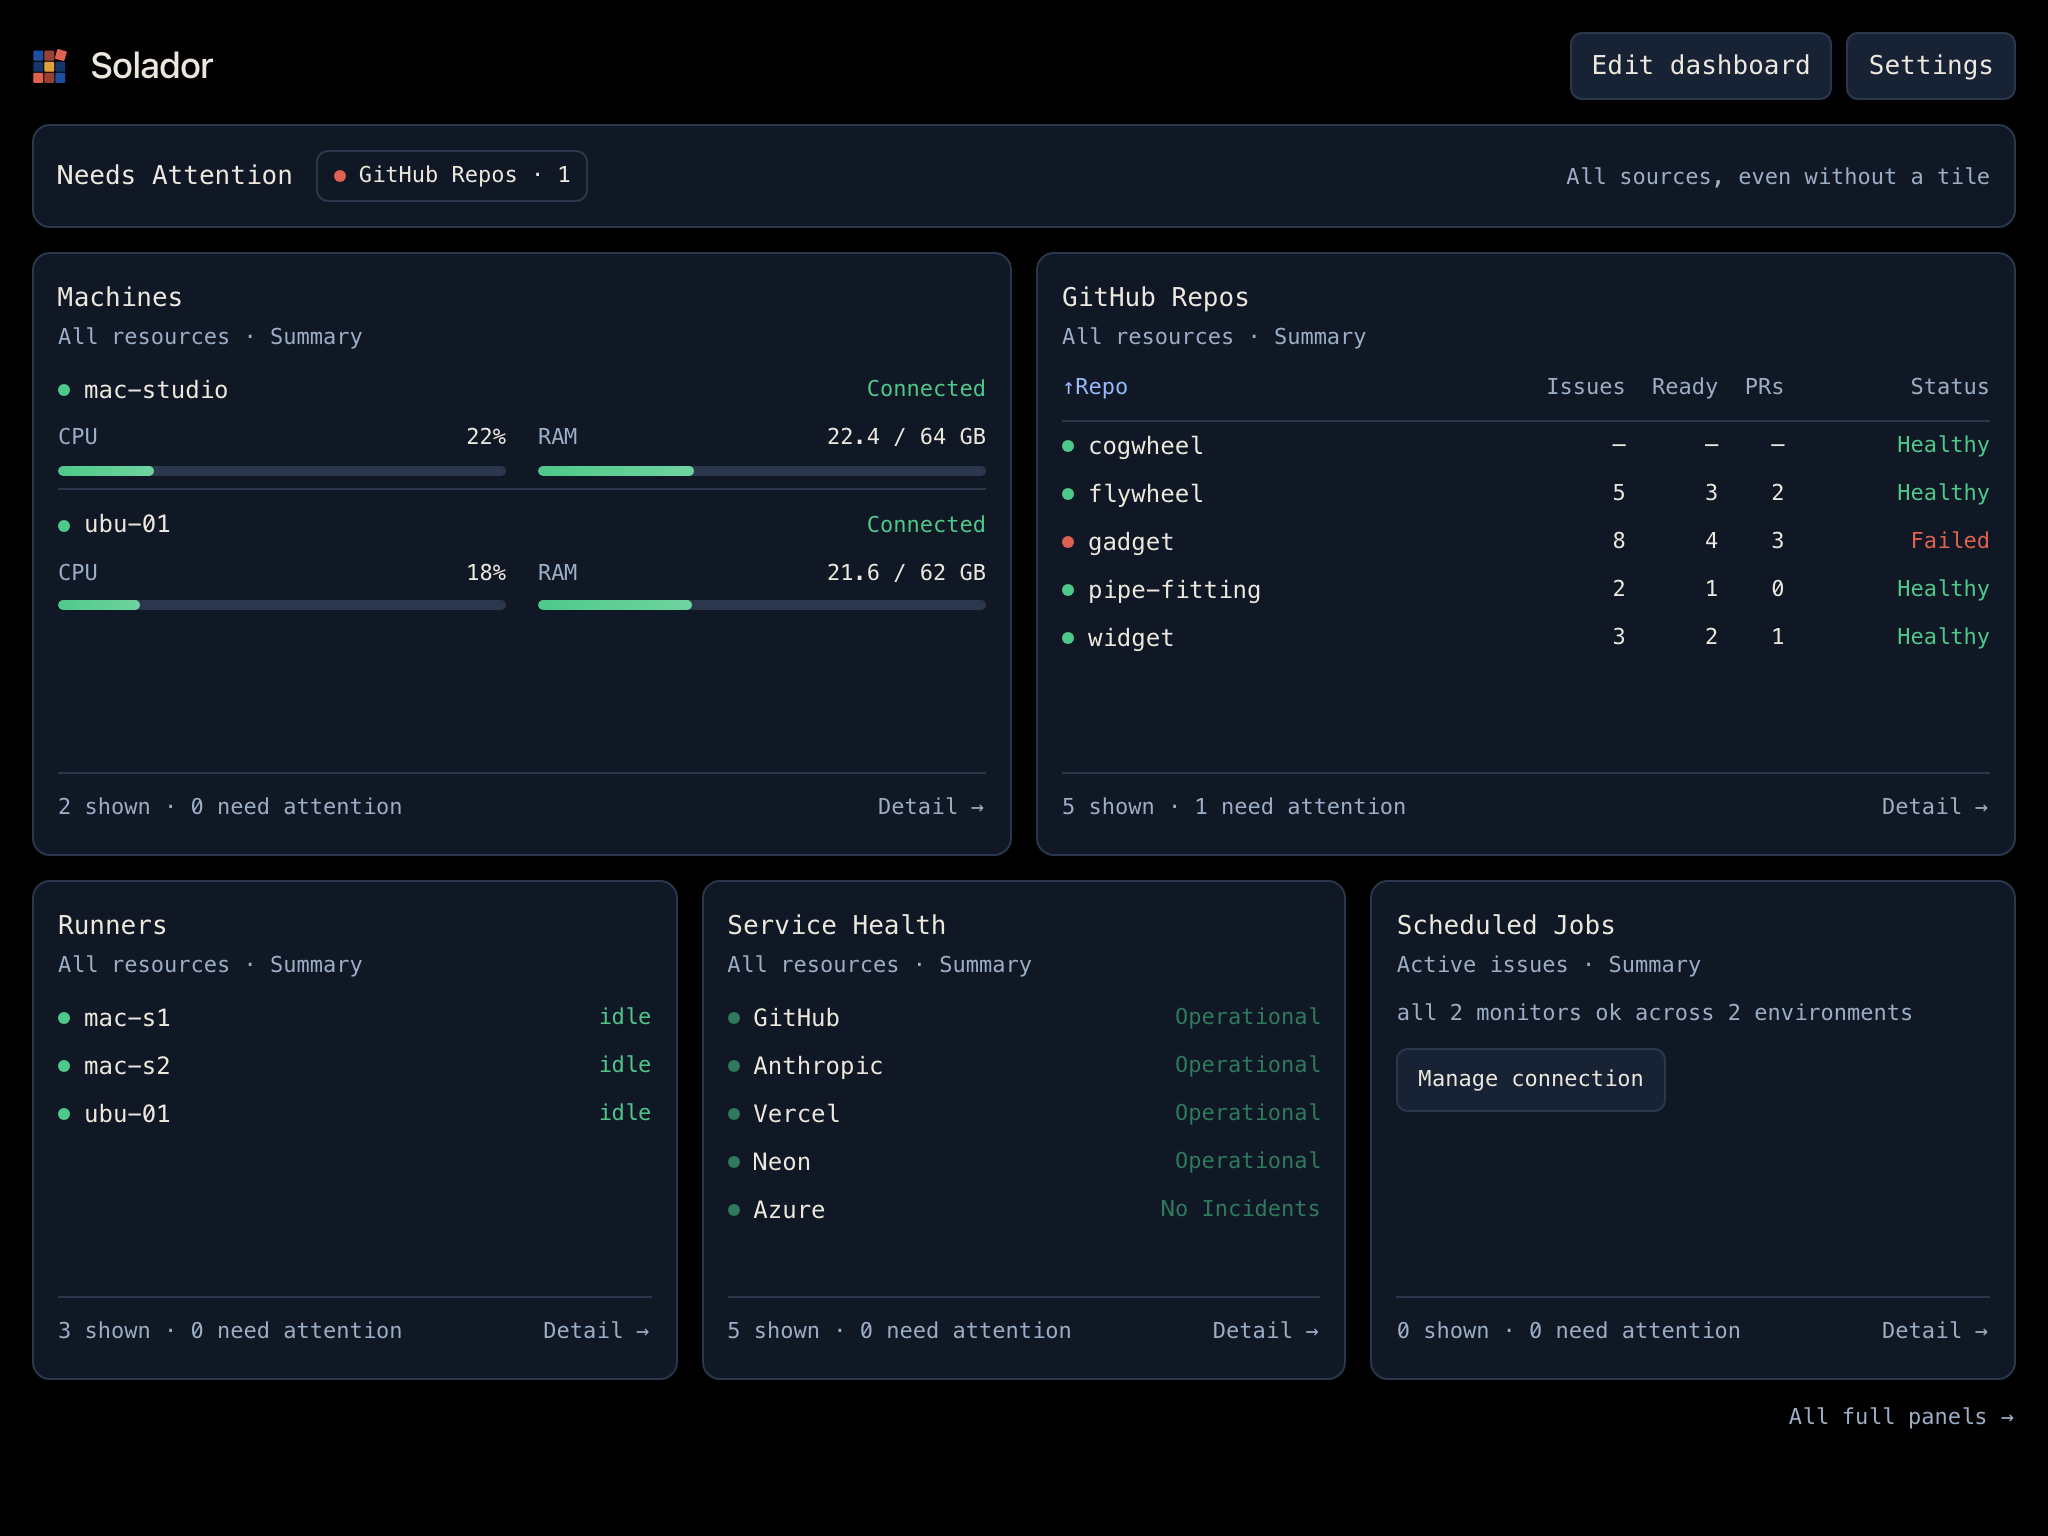Select the mac-s1 runner
Image resolution: width=2048 pixels, height=1536 pixels.
355,1018
